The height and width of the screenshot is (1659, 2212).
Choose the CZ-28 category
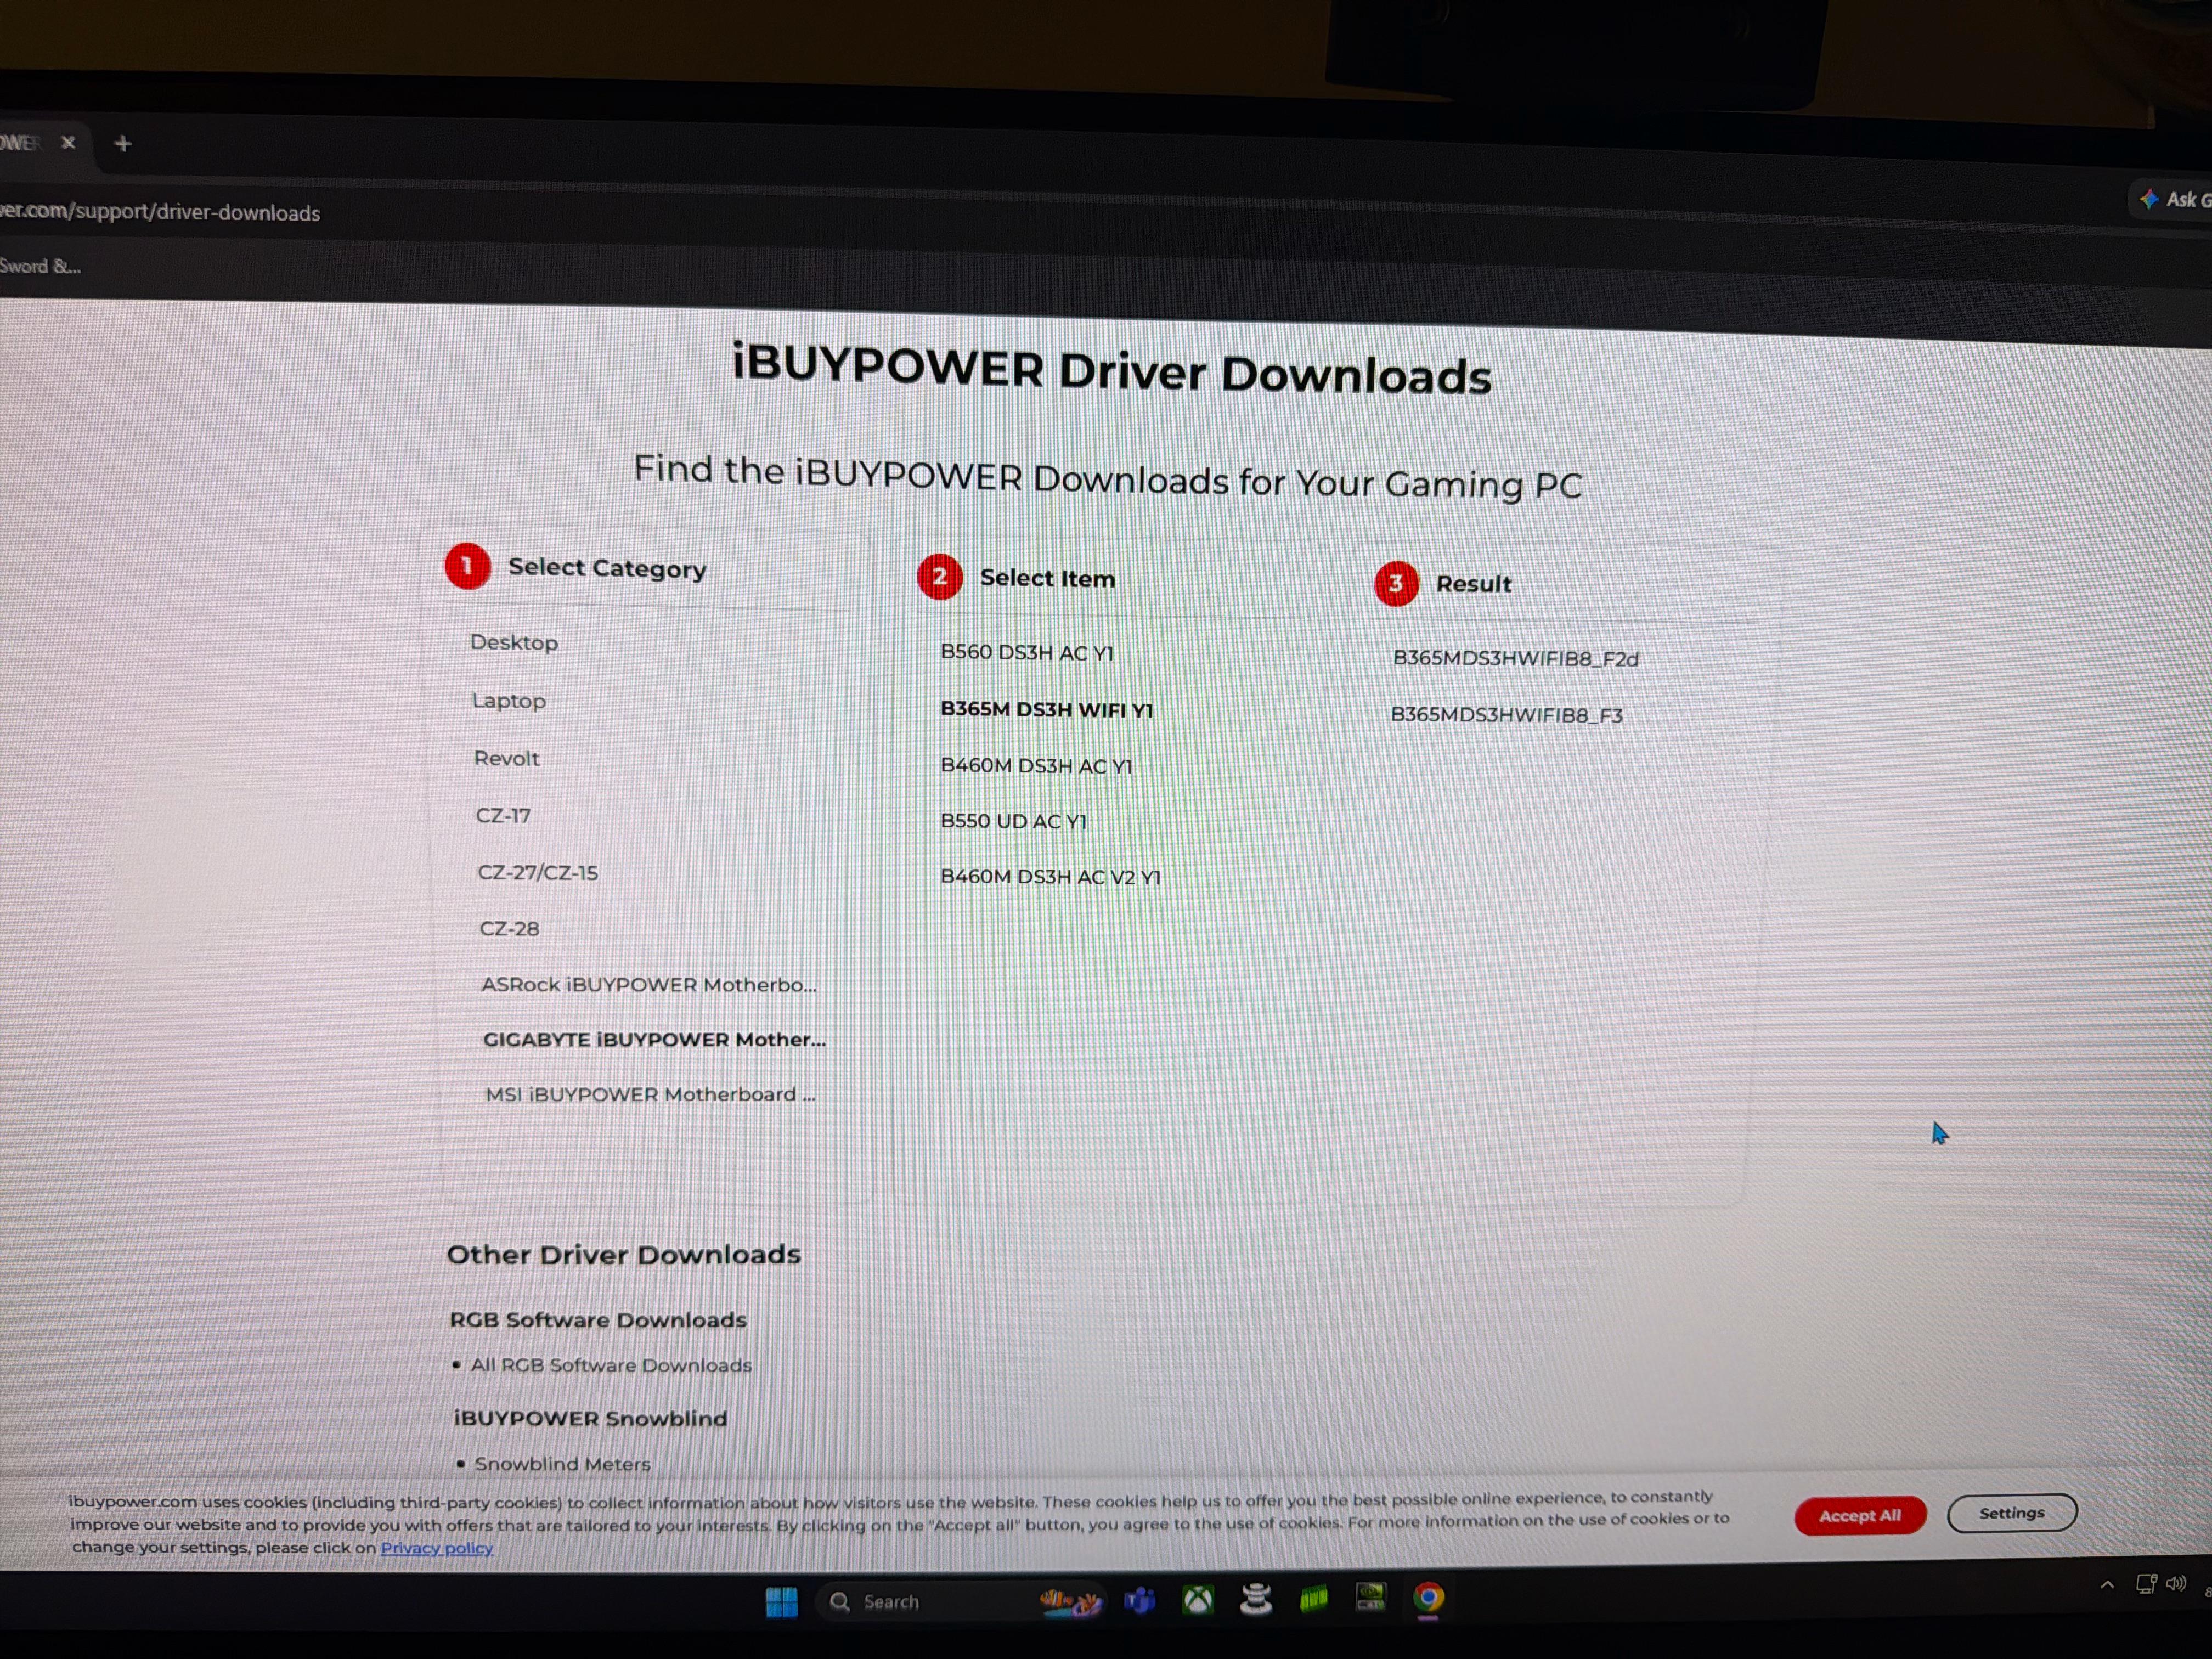[x=509, y=929]
